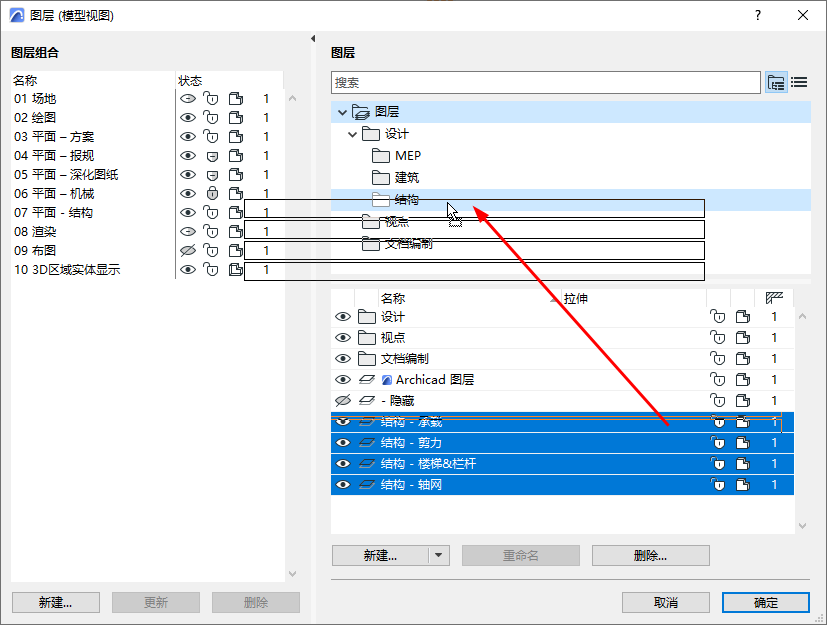Switch to flat list view mode icon
The height and width of the screenshot is (625, 827).
coord(799,82)
